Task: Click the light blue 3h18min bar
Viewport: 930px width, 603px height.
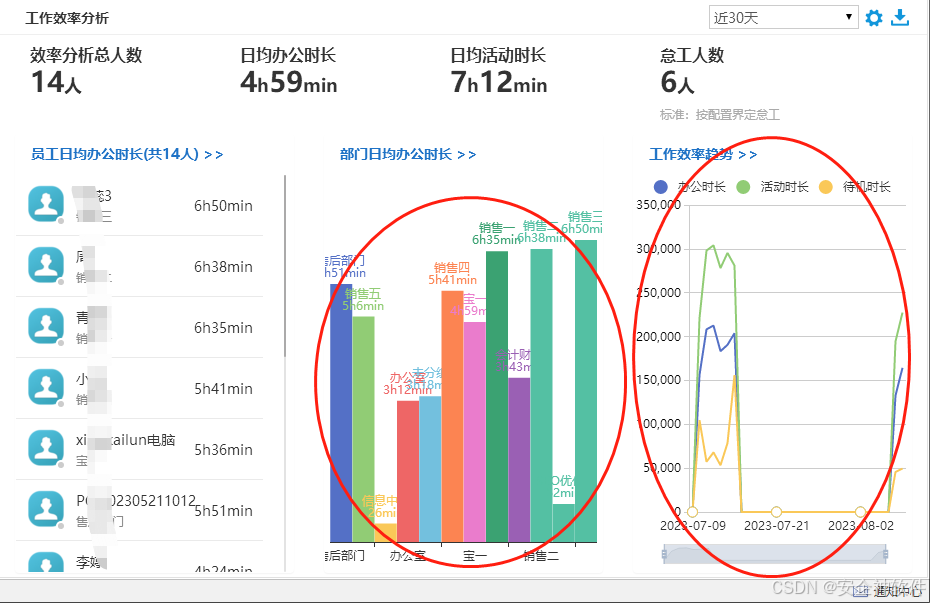Action: (x=430, y=469)
